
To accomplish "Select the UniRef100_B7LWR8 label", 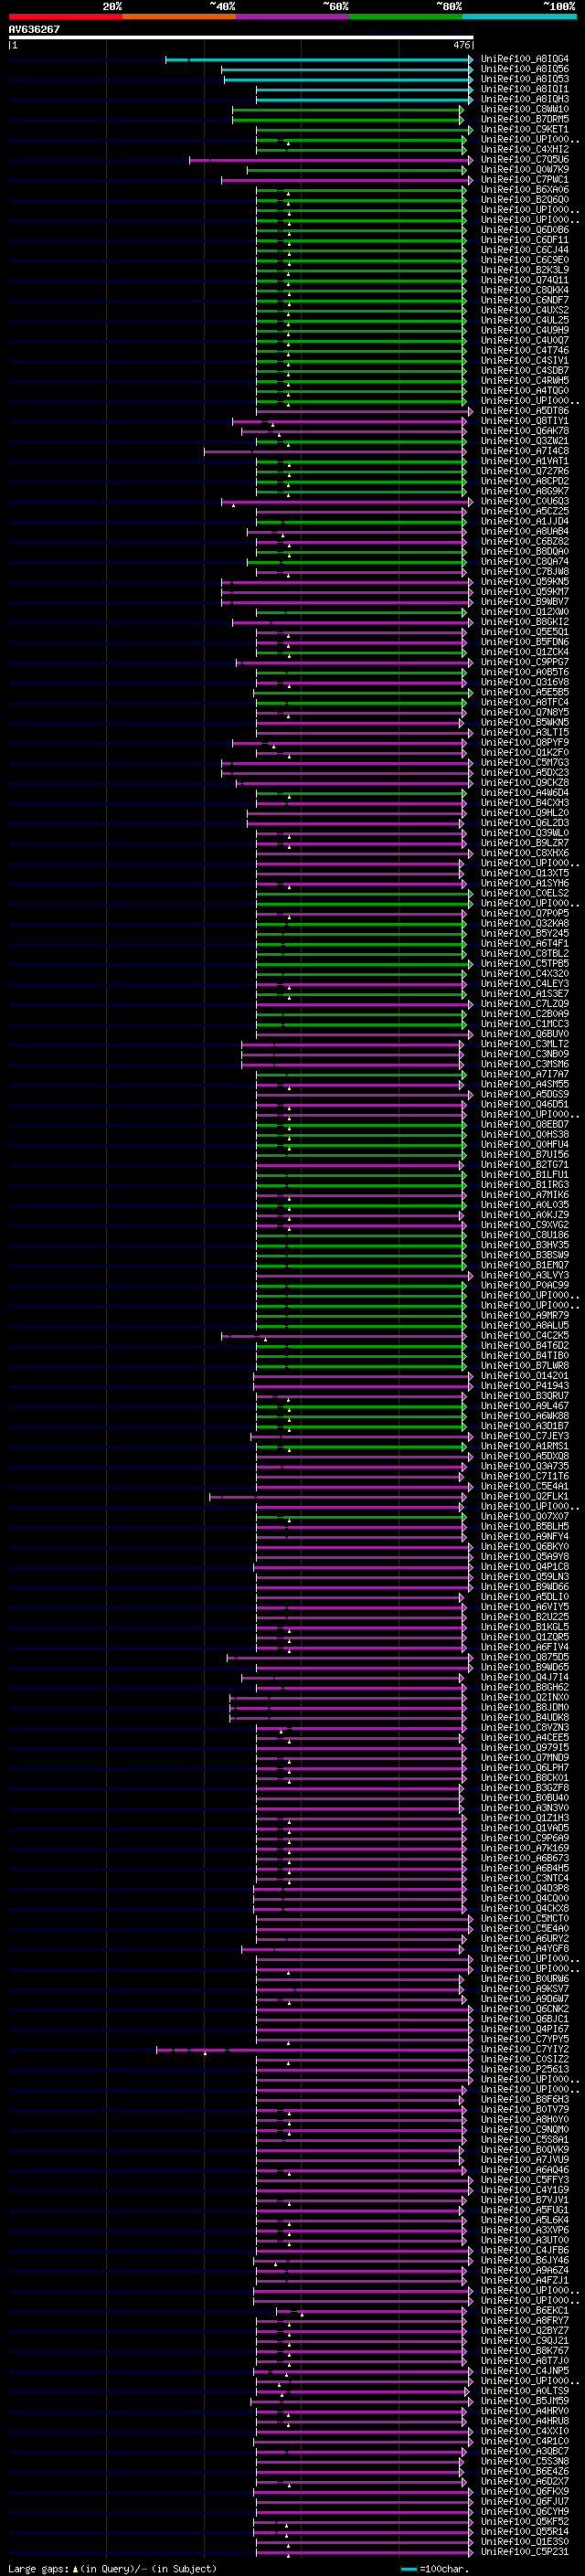I will coord(525,1365).
